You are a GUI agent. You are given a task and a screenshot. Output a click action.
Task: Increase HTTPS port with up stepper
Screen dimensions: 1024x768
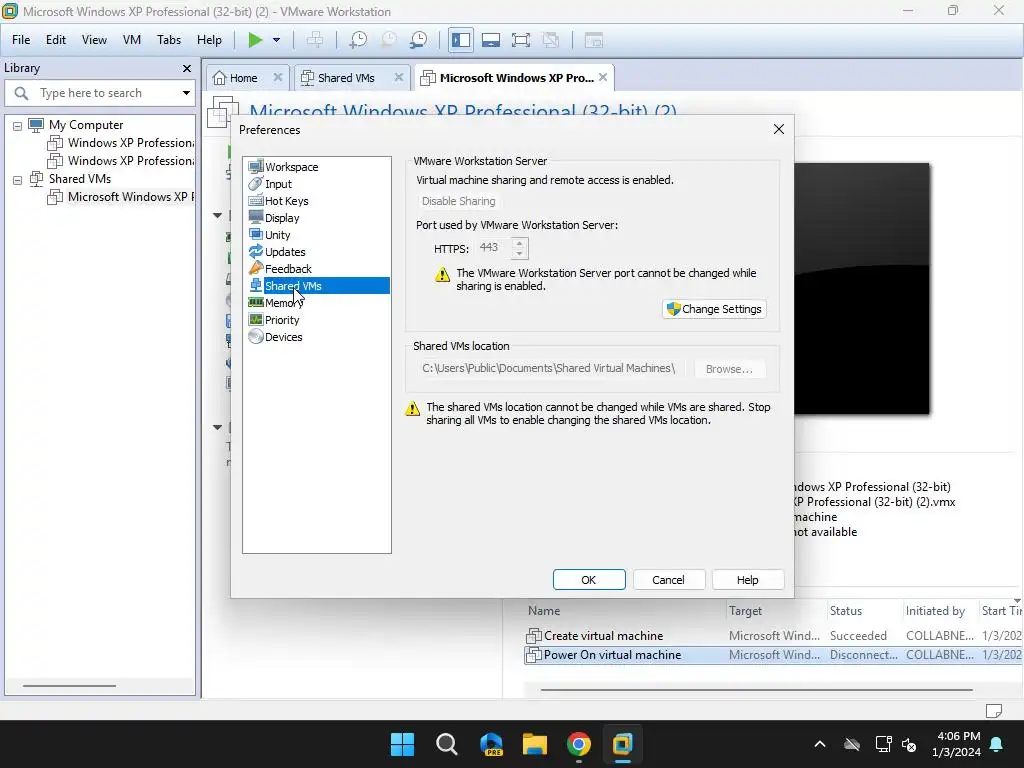click(x=519, y=243)
